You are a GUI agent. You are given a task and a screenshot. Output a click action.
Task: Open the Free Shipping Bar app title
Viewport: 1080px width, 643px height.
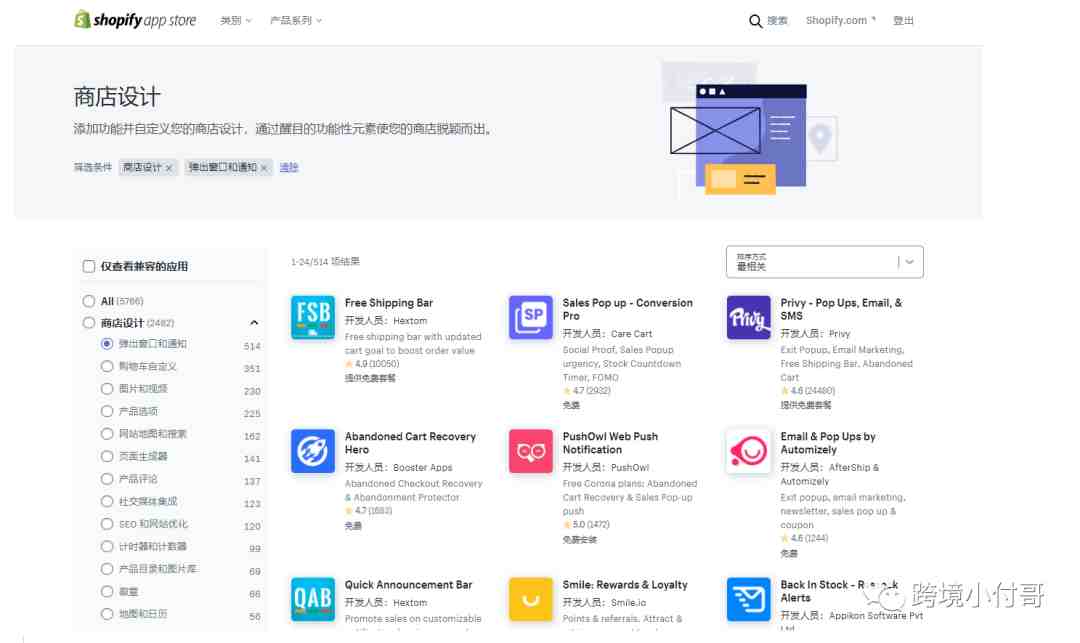click(389, 303)
